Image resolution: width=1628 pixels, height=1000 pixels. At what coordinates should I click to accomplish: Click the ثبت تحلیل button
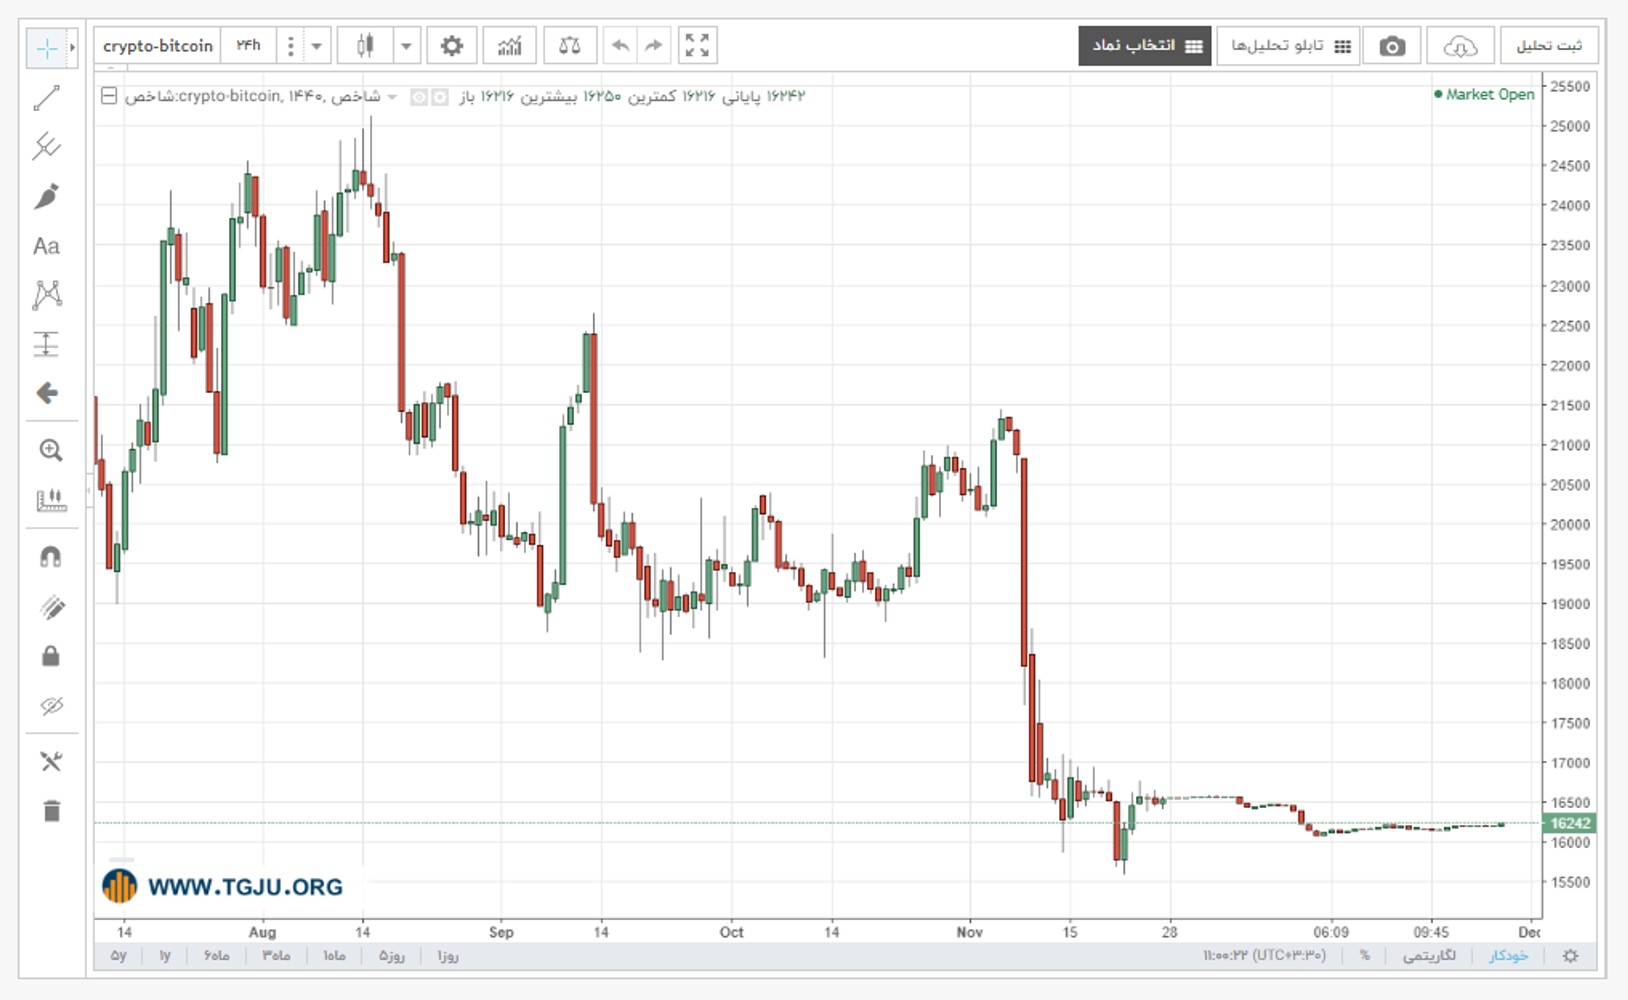(x=1549, y=46)
